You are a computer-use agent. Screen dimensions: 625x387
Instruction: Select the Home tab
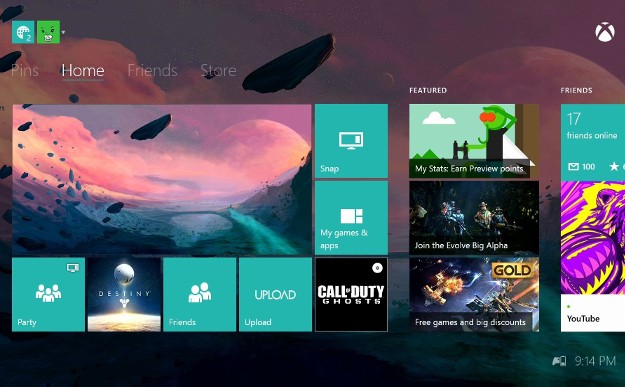point(83,71)
